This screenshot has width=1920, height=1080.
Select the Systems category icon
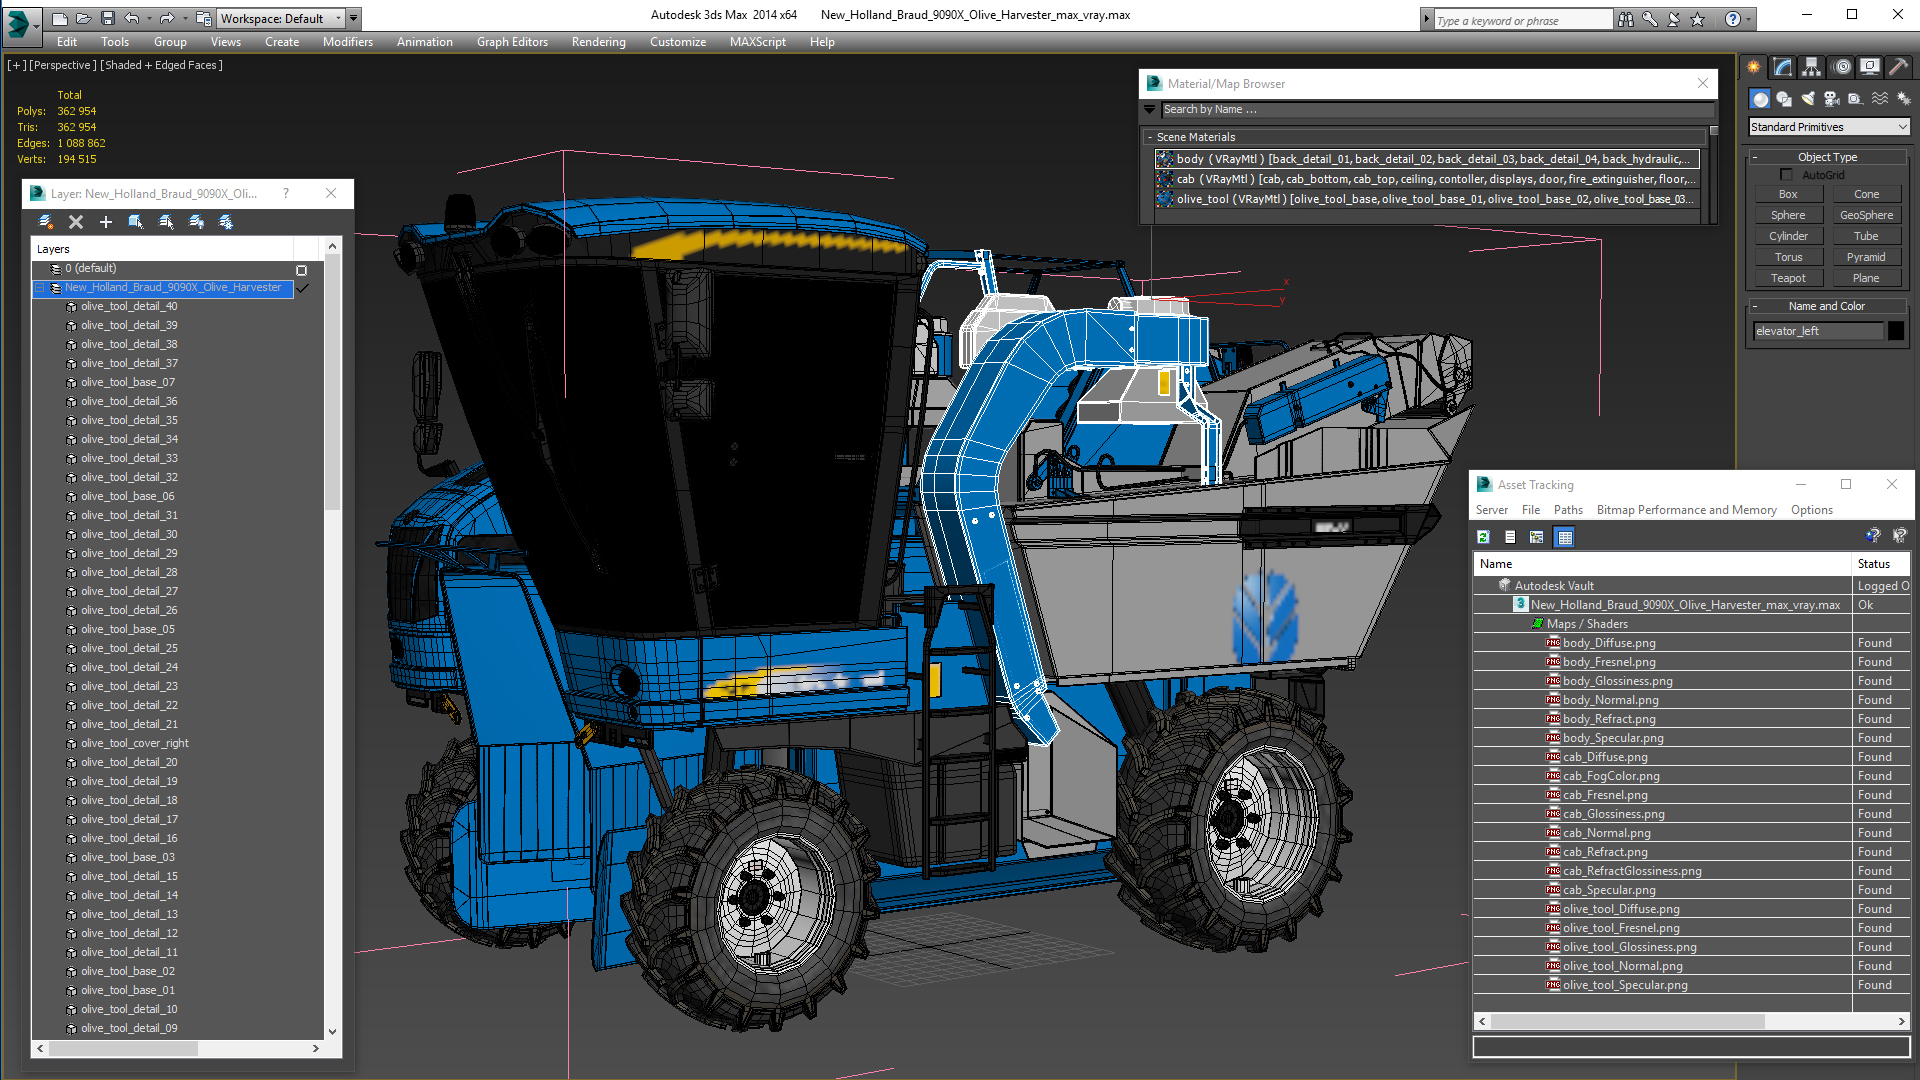coord(1904,99)
